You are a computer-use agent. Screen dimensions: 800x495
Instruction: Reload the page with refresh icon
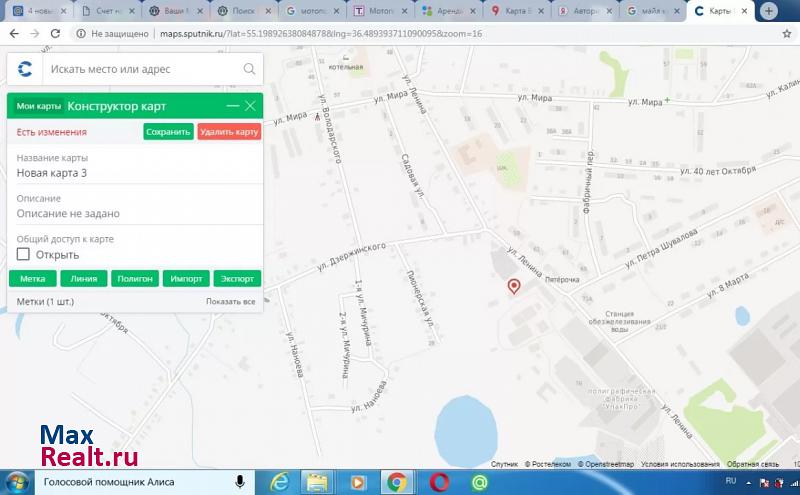coord(58,33)
